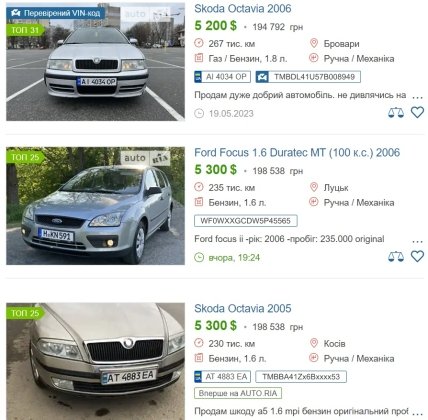
Task: Click the Skoda Octavia 2006 car photo
Action: click(95, 62)
